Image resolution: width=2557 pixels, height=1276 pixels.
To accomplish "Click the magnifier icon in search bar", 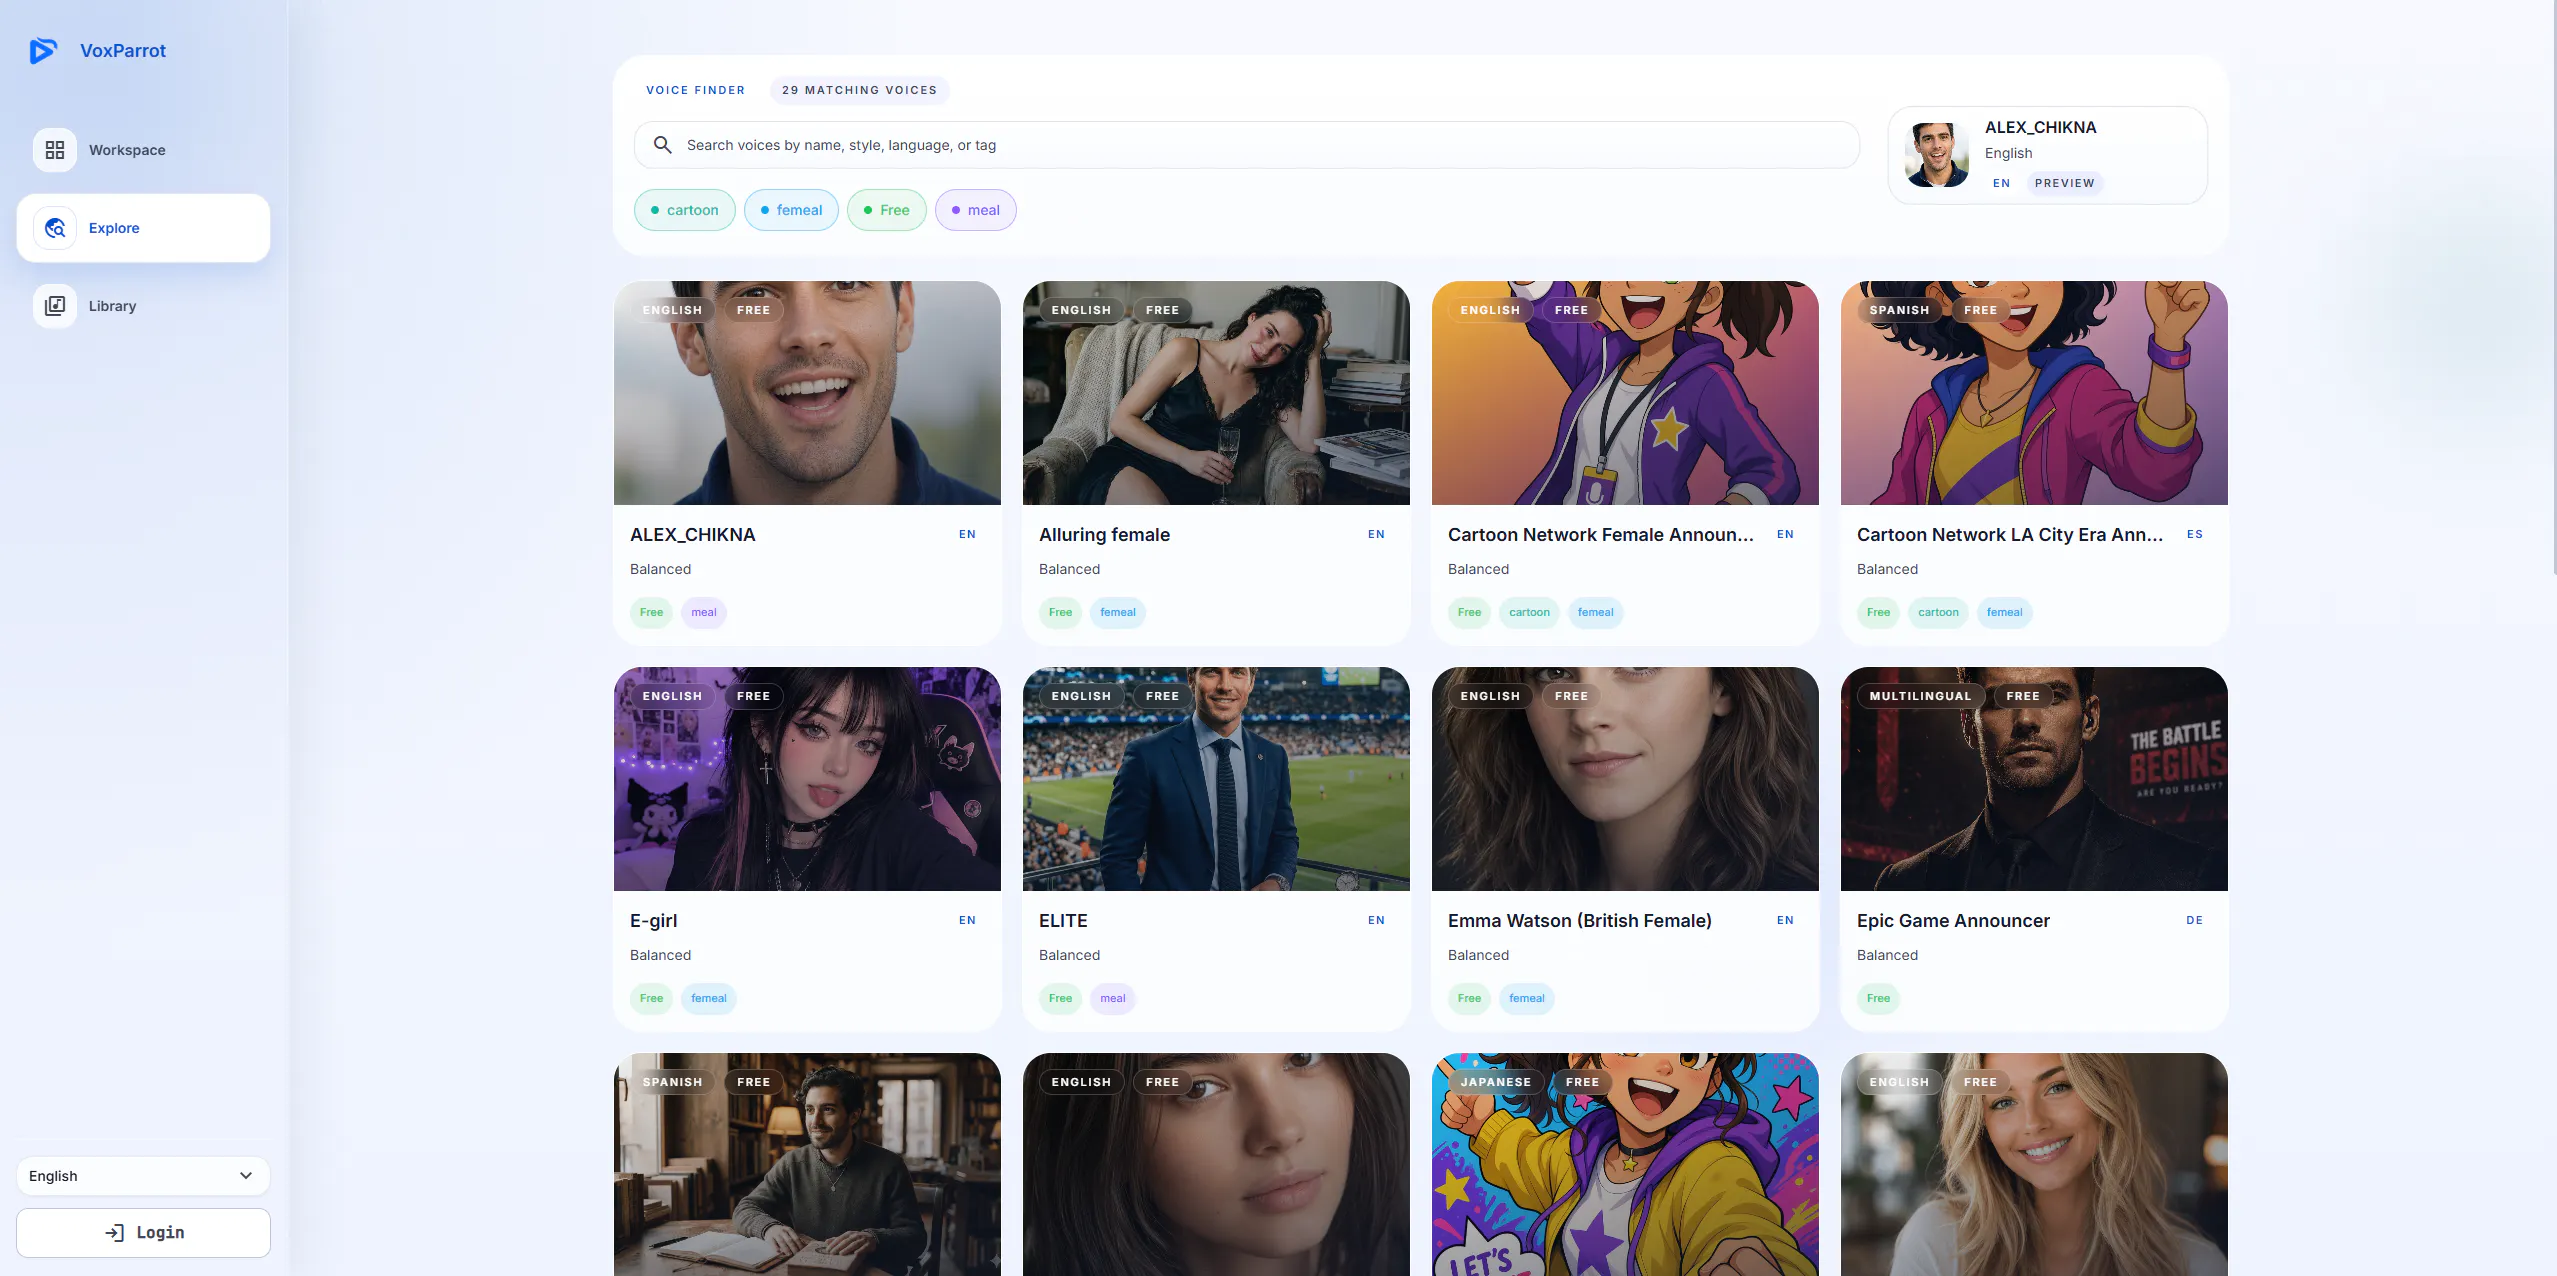I will tap(662, 145).
